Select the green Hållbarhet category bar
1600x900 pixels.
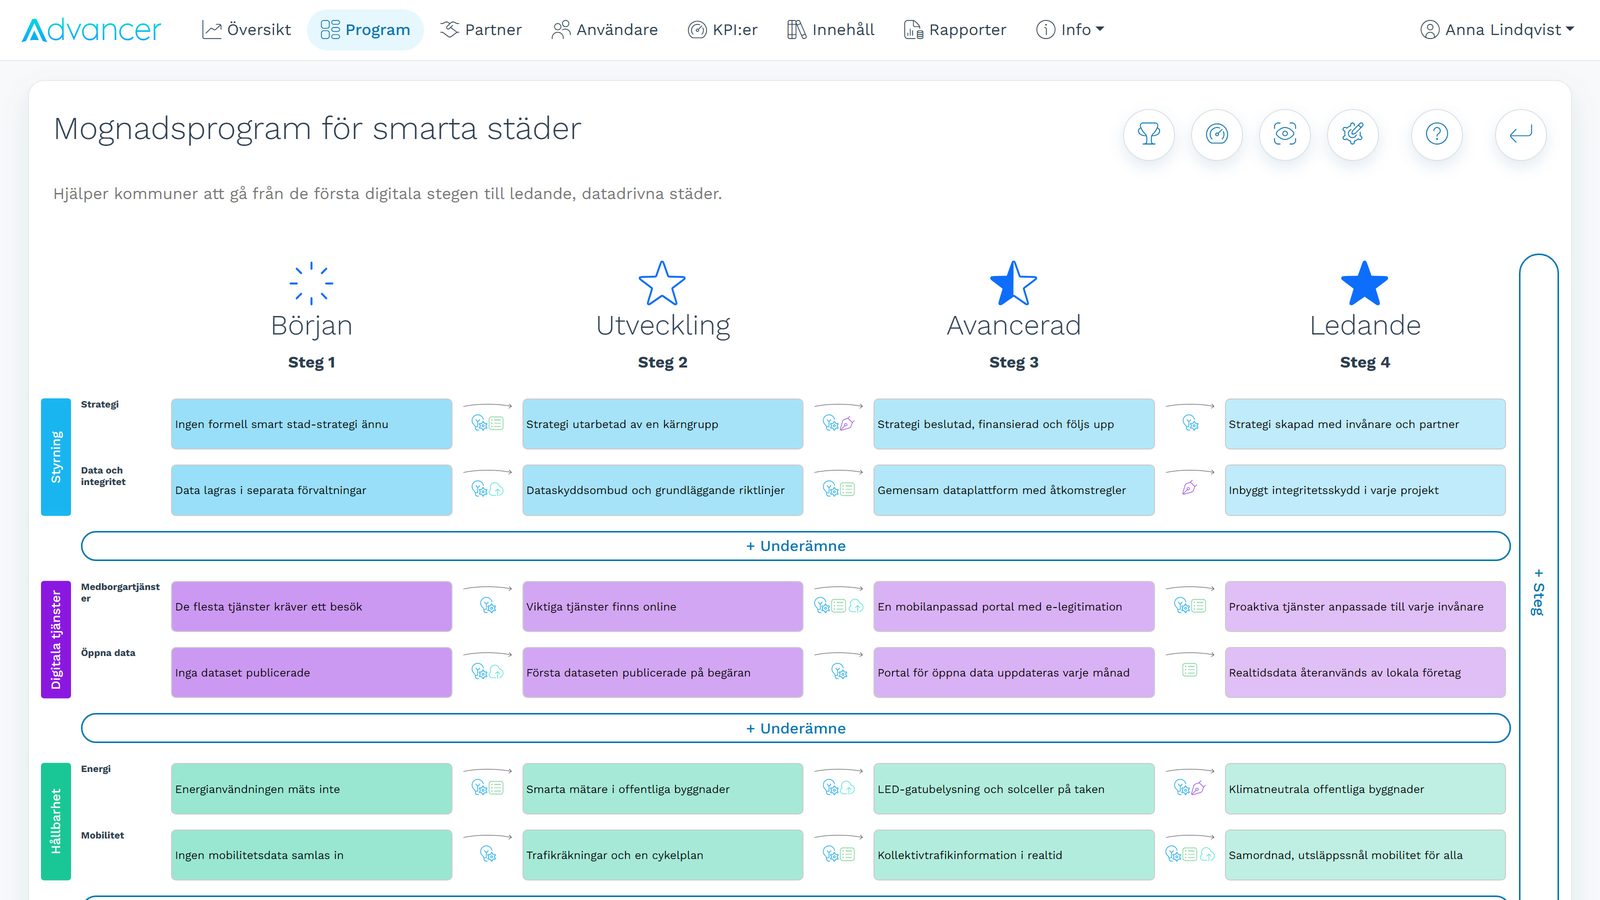point(56,821)
